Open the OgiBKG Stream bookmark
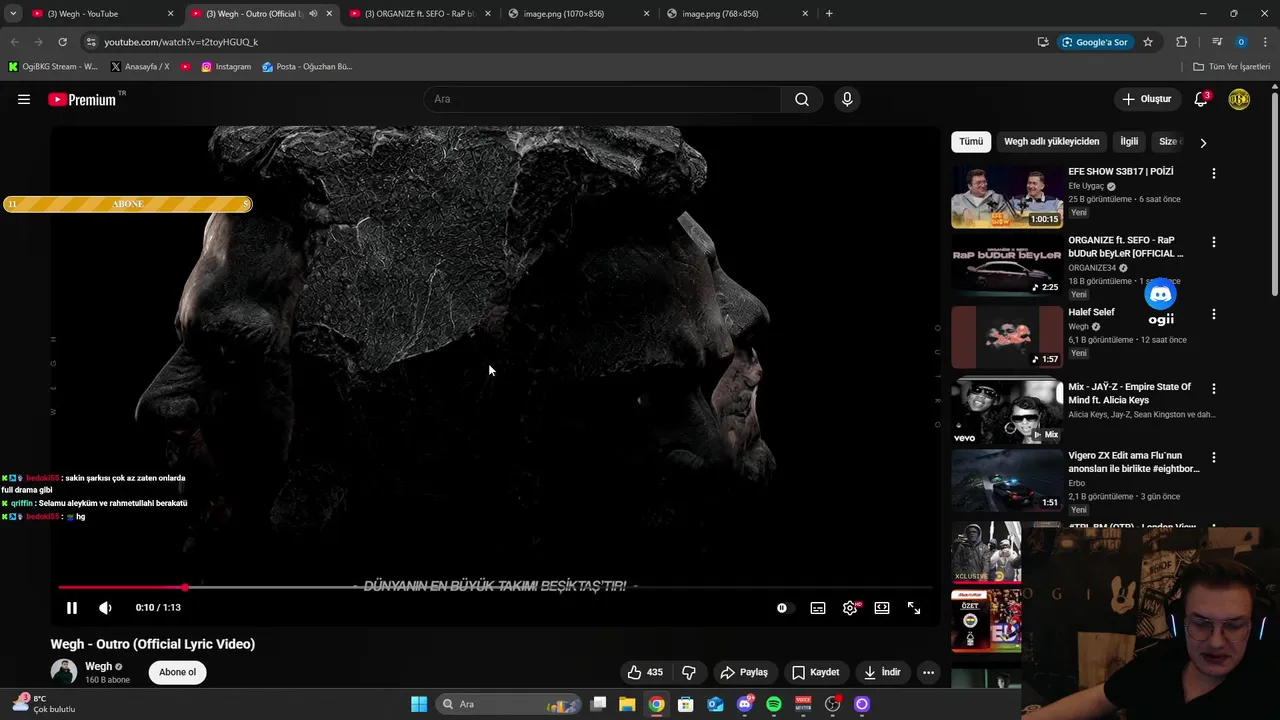Viewport: 1280px width, 720px height. point(53,67)
